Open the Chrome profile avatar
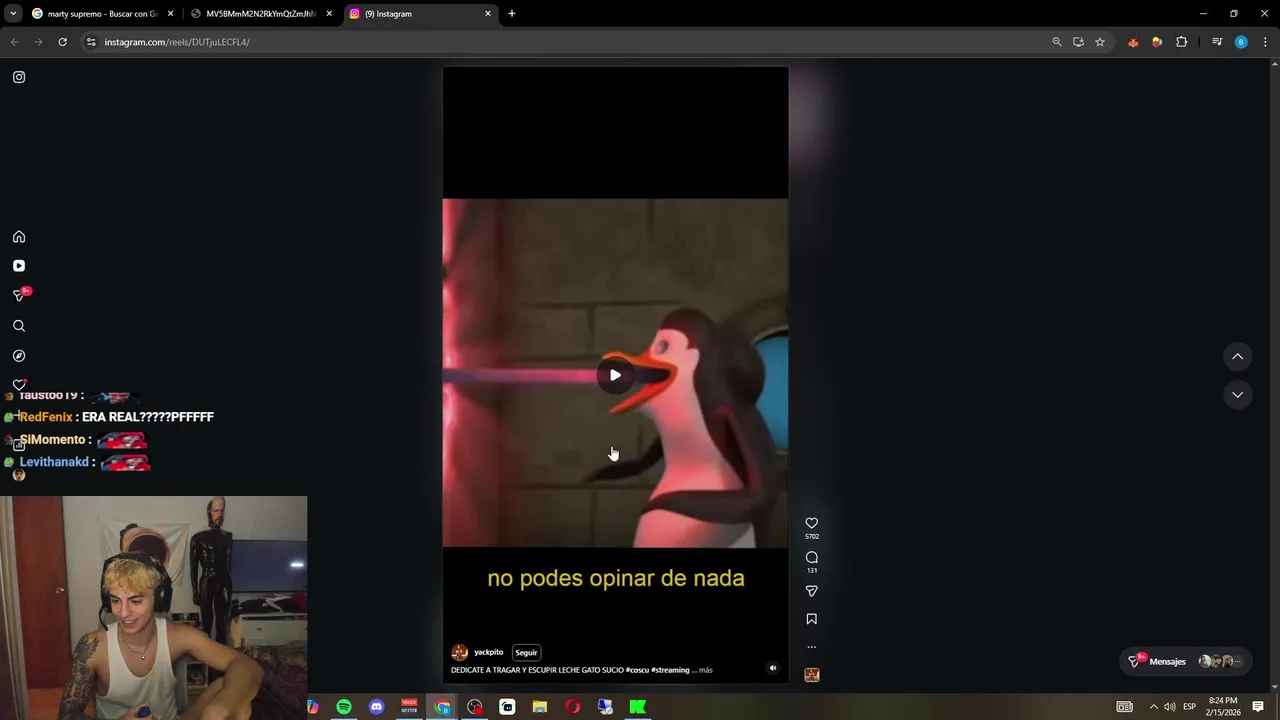 click(1241, 42)
